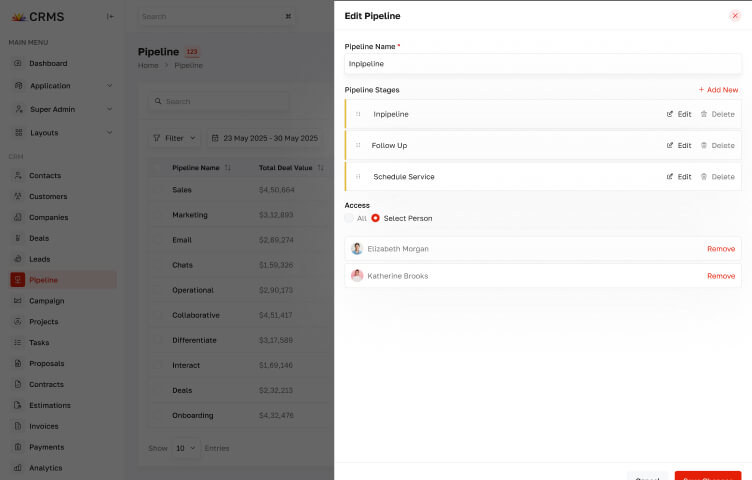The image size is (752, 480).
Task: Click the Projects sidebar icon
Action: pyautogui.click(x=18, y=322)
